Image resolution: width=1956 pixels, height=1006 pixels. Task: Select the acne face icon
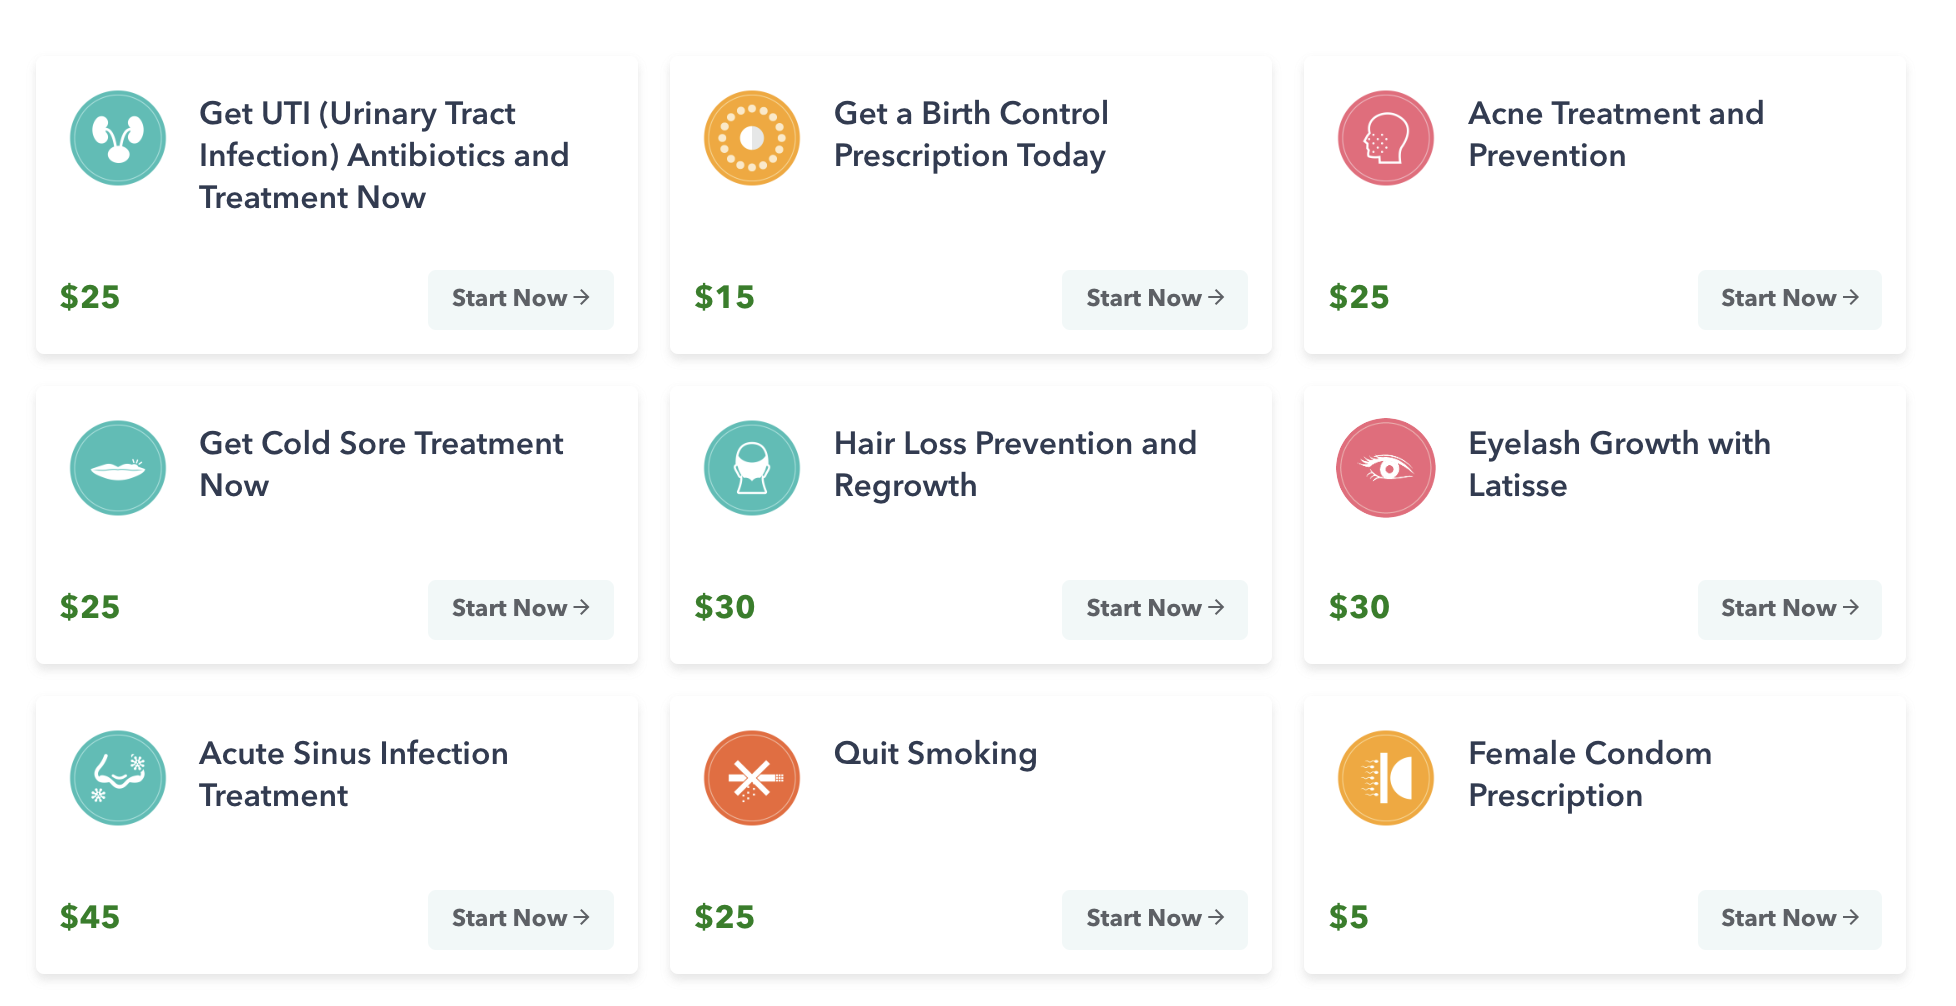point(1386,138)
